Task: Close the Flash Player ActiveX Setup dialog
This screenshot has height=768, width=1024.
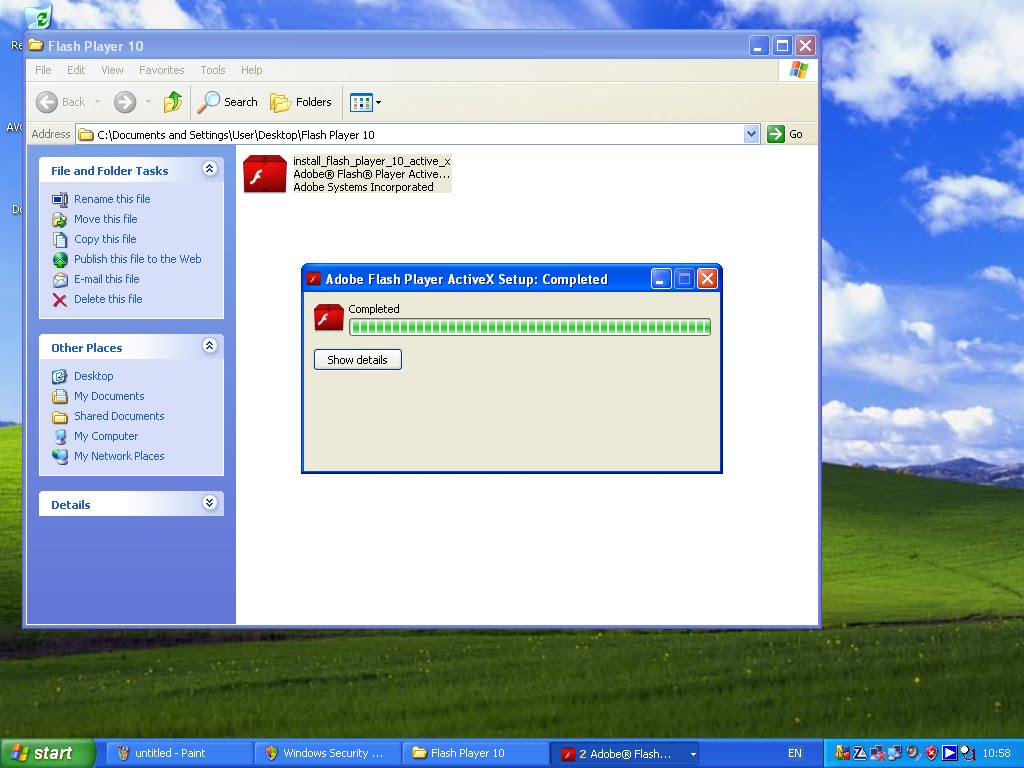Action: click(707, 280)
